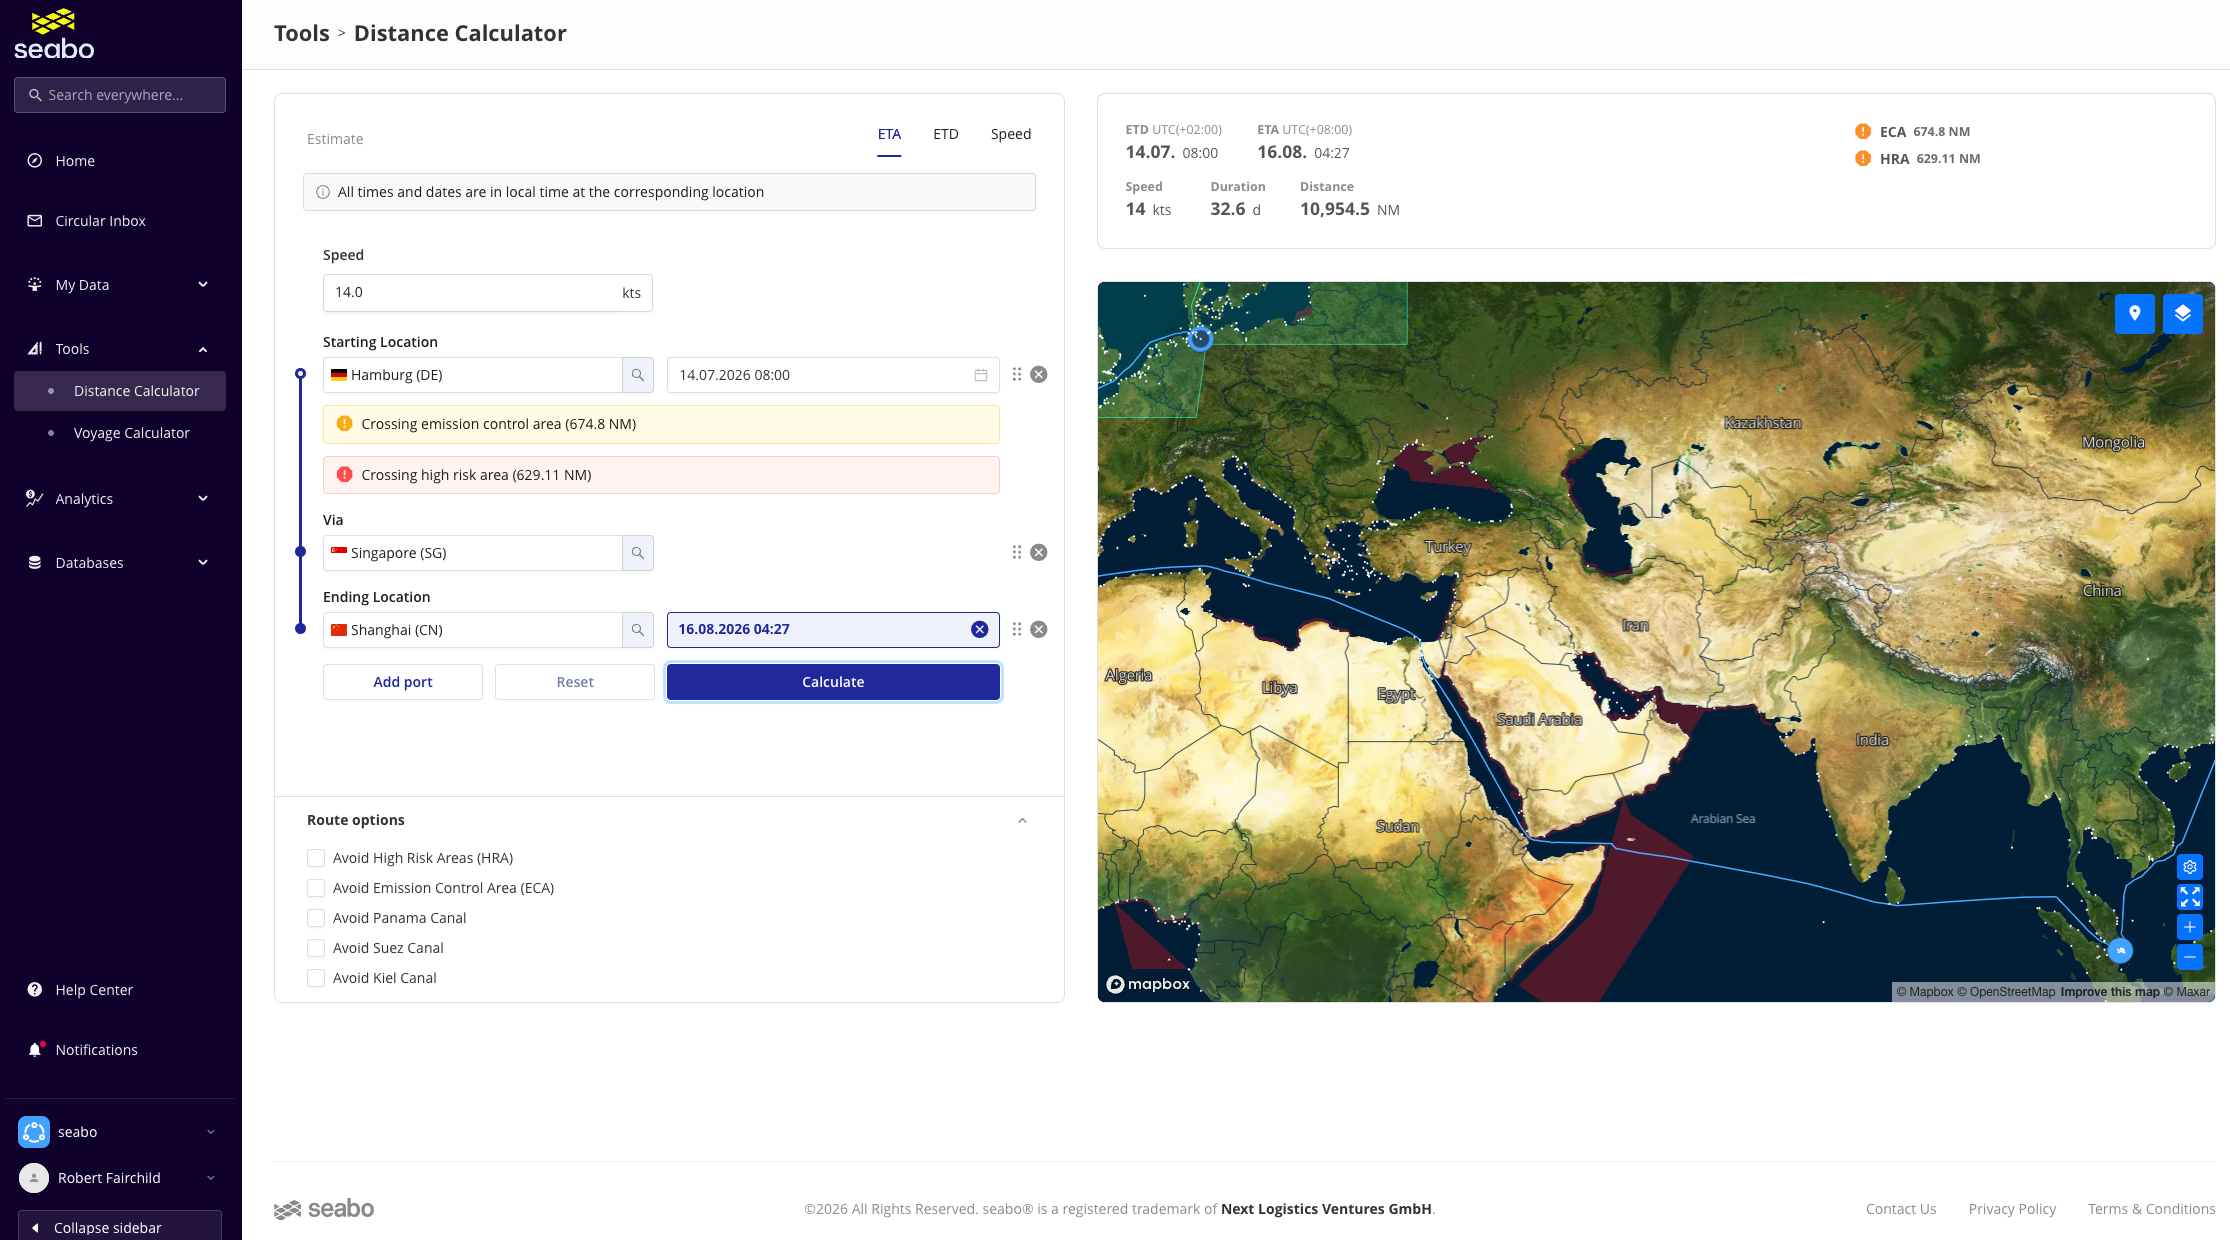The image size is (2230, 1240).
Task: Click the map fullscreen expand icon
Action: click(2190, 897)
